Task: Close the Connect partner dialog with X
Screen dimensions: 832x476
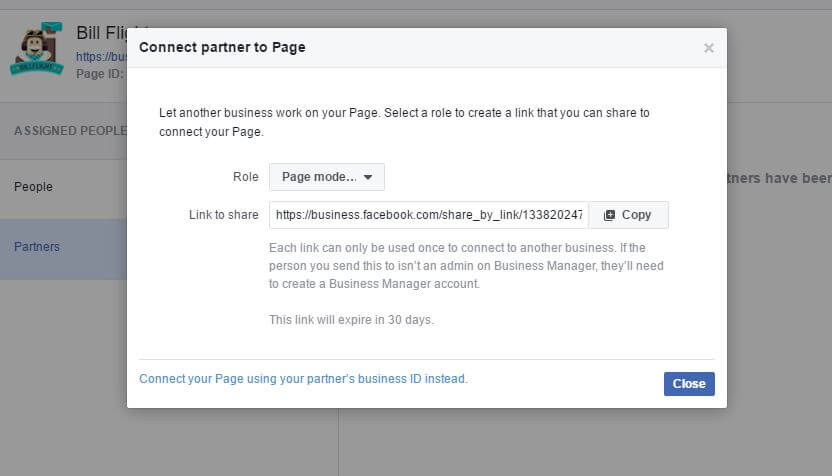Action: (x=708, y=48)
